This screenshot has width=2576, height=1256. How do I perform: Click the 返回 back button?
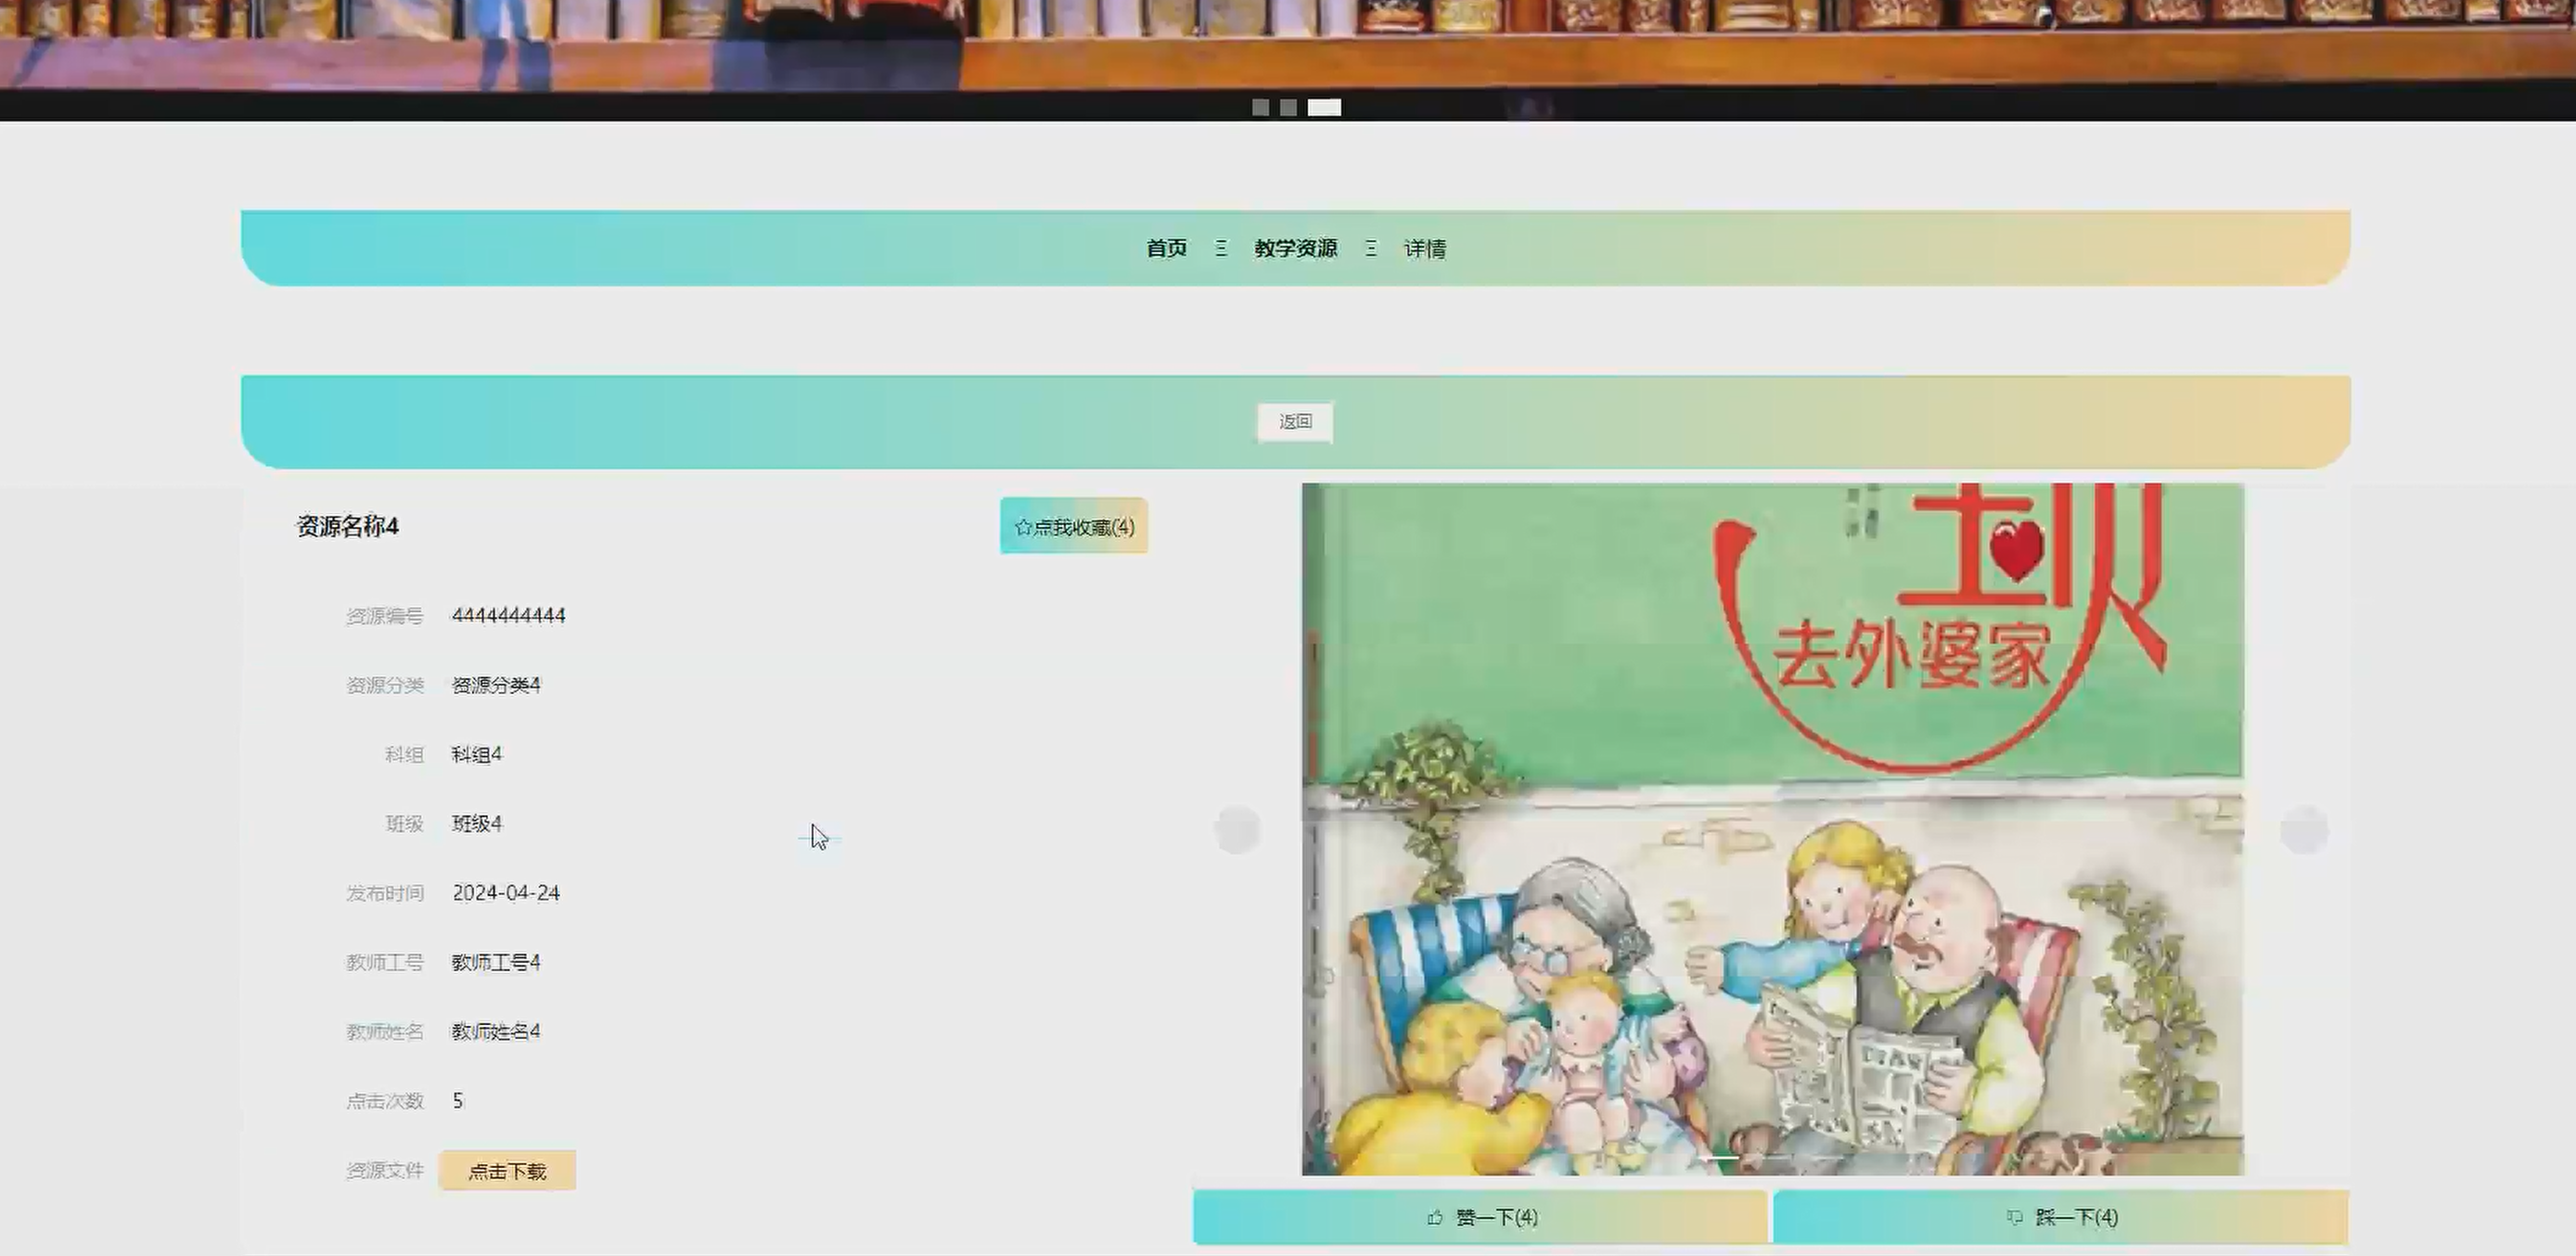pyautogui.click(x=1295, y=422)
